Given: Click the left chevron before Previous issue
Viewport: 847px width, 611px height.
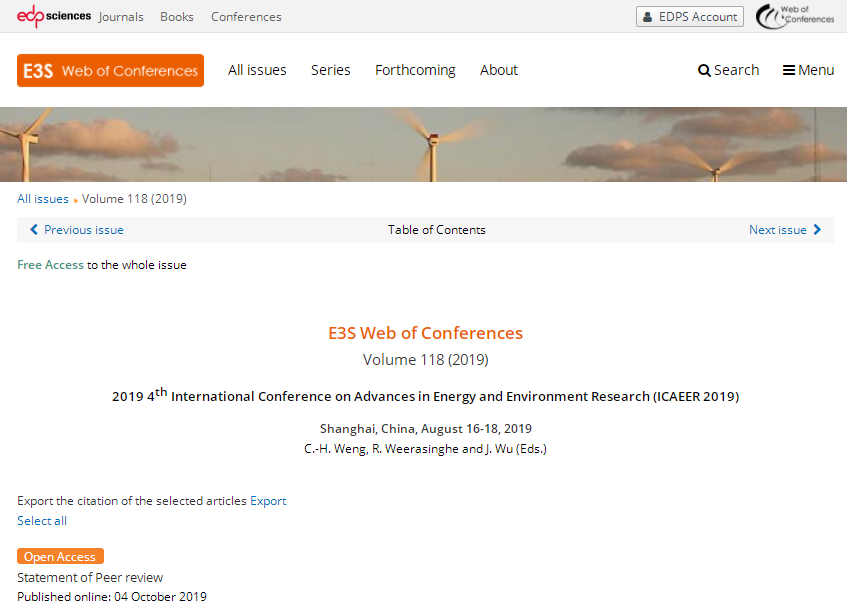Looking at the screenshot, I should [34, 230].
